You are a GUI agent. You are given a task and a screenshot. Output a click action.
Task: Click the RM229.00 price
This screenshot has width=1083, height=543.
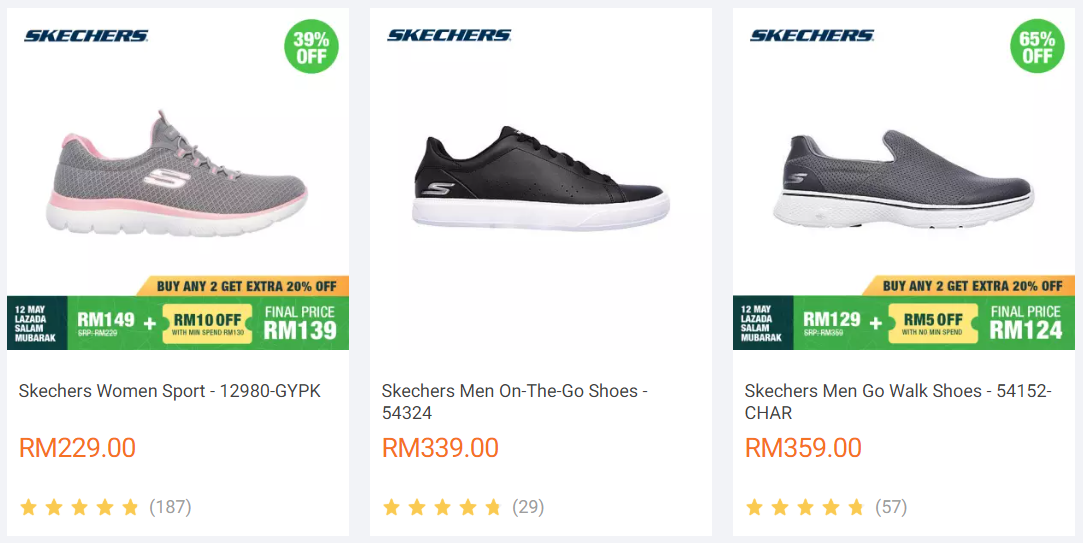[77, 447]
